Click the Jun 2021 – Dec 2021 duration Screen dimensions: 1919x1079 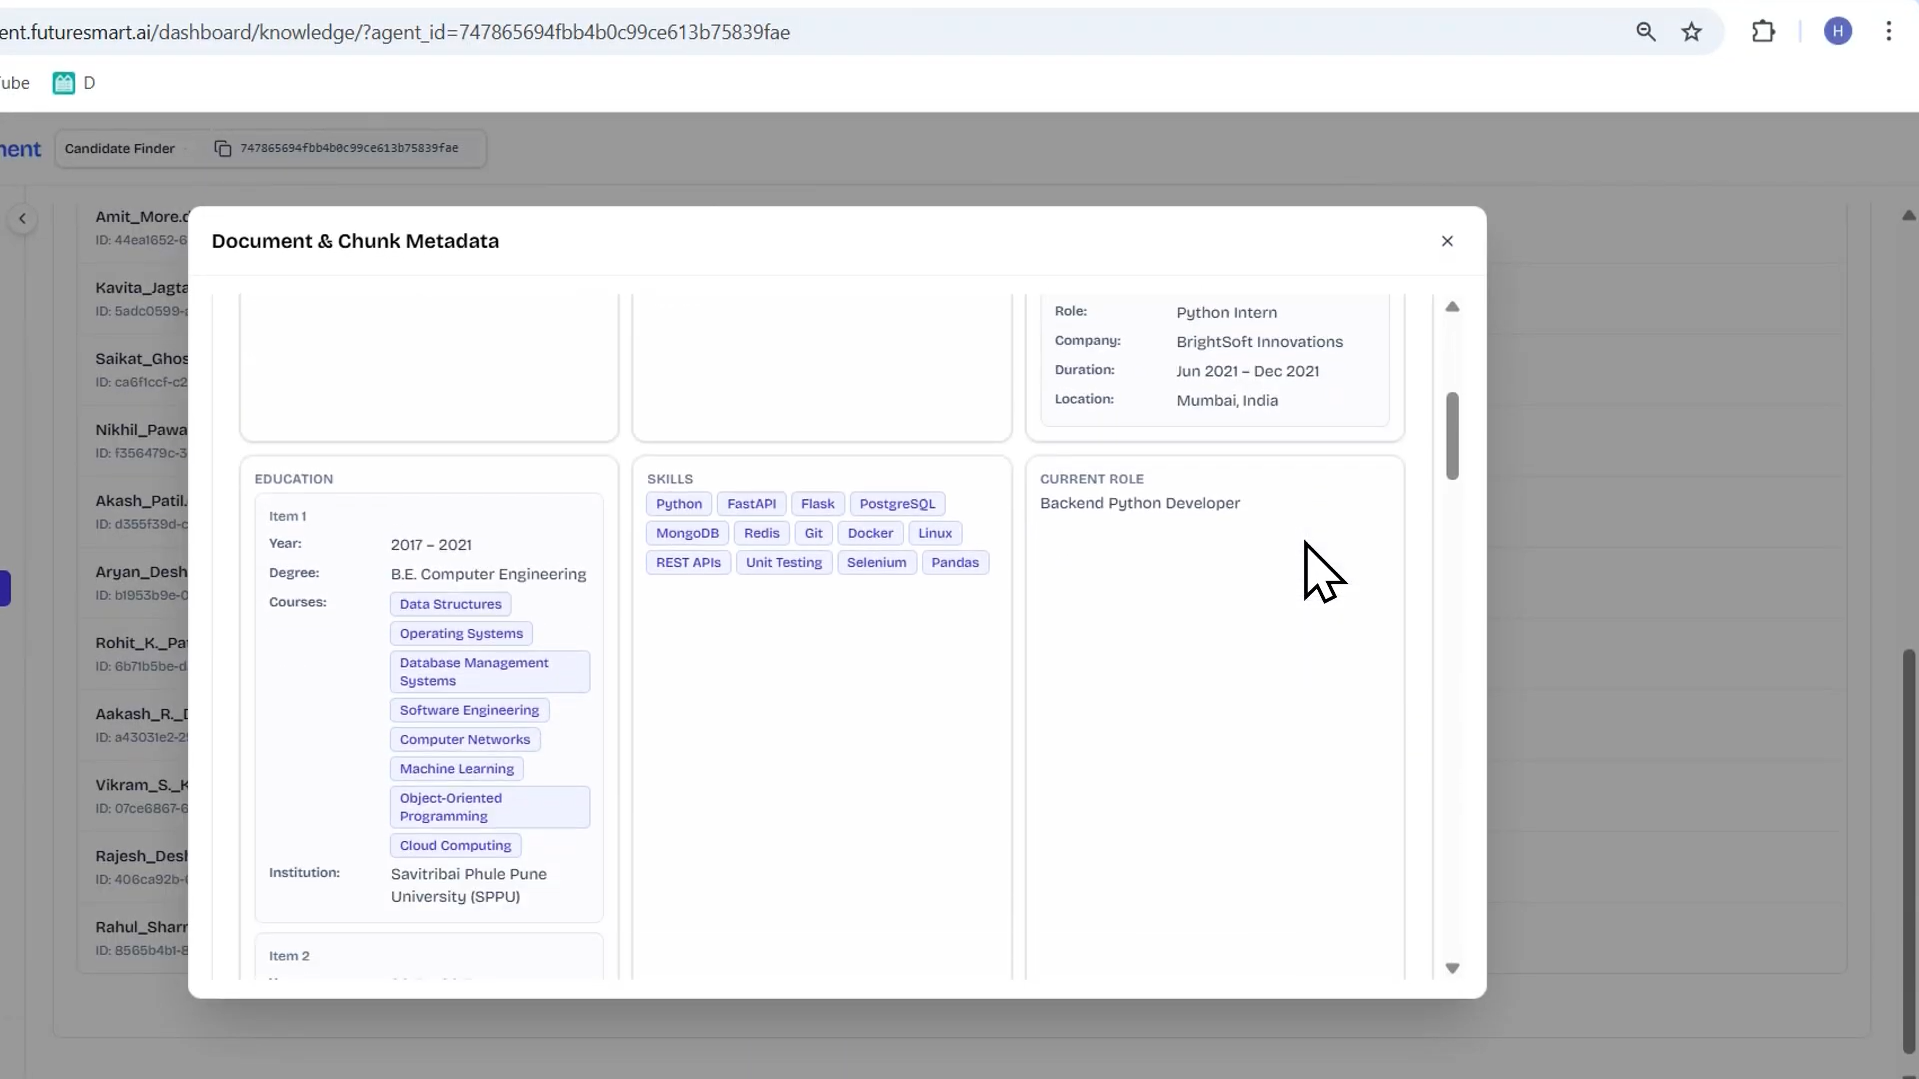(x=1247, y=371)
